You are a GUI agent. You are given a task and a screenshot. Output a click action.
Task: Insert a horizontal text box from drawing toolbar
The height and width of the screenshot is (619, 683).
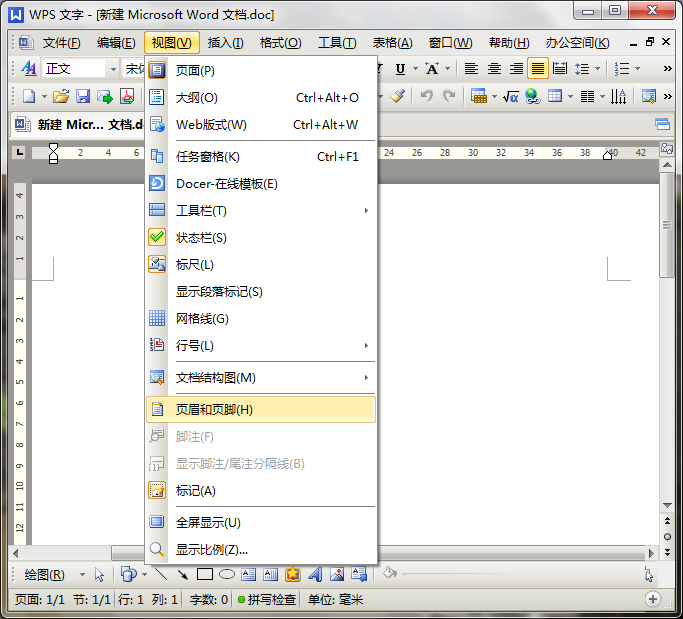tap(248, 574)
